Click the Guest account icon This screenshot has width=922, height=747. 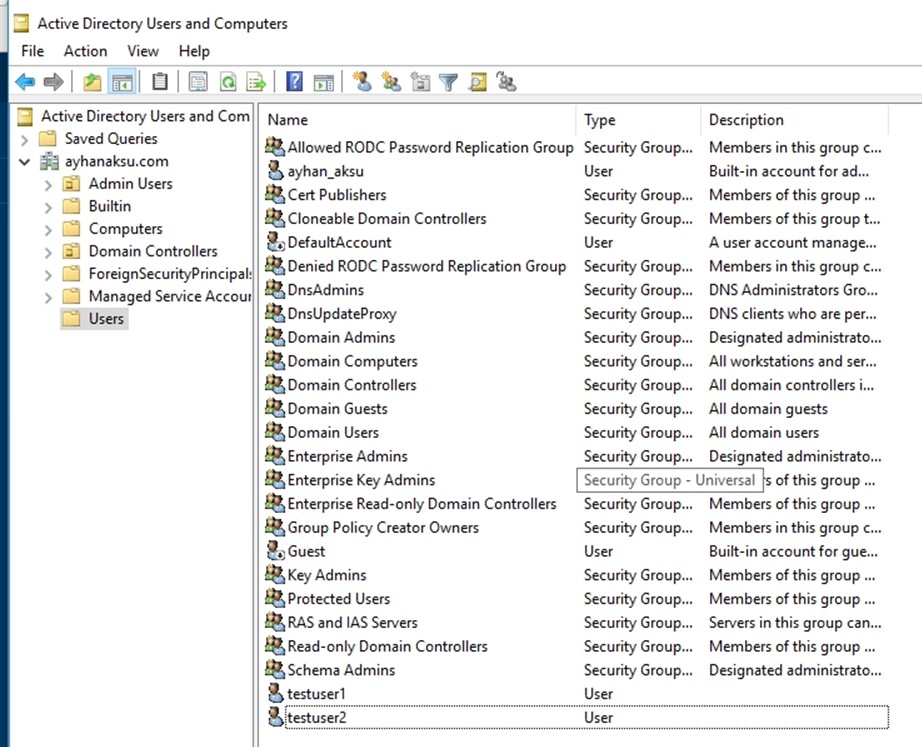[x=275, y=551]
